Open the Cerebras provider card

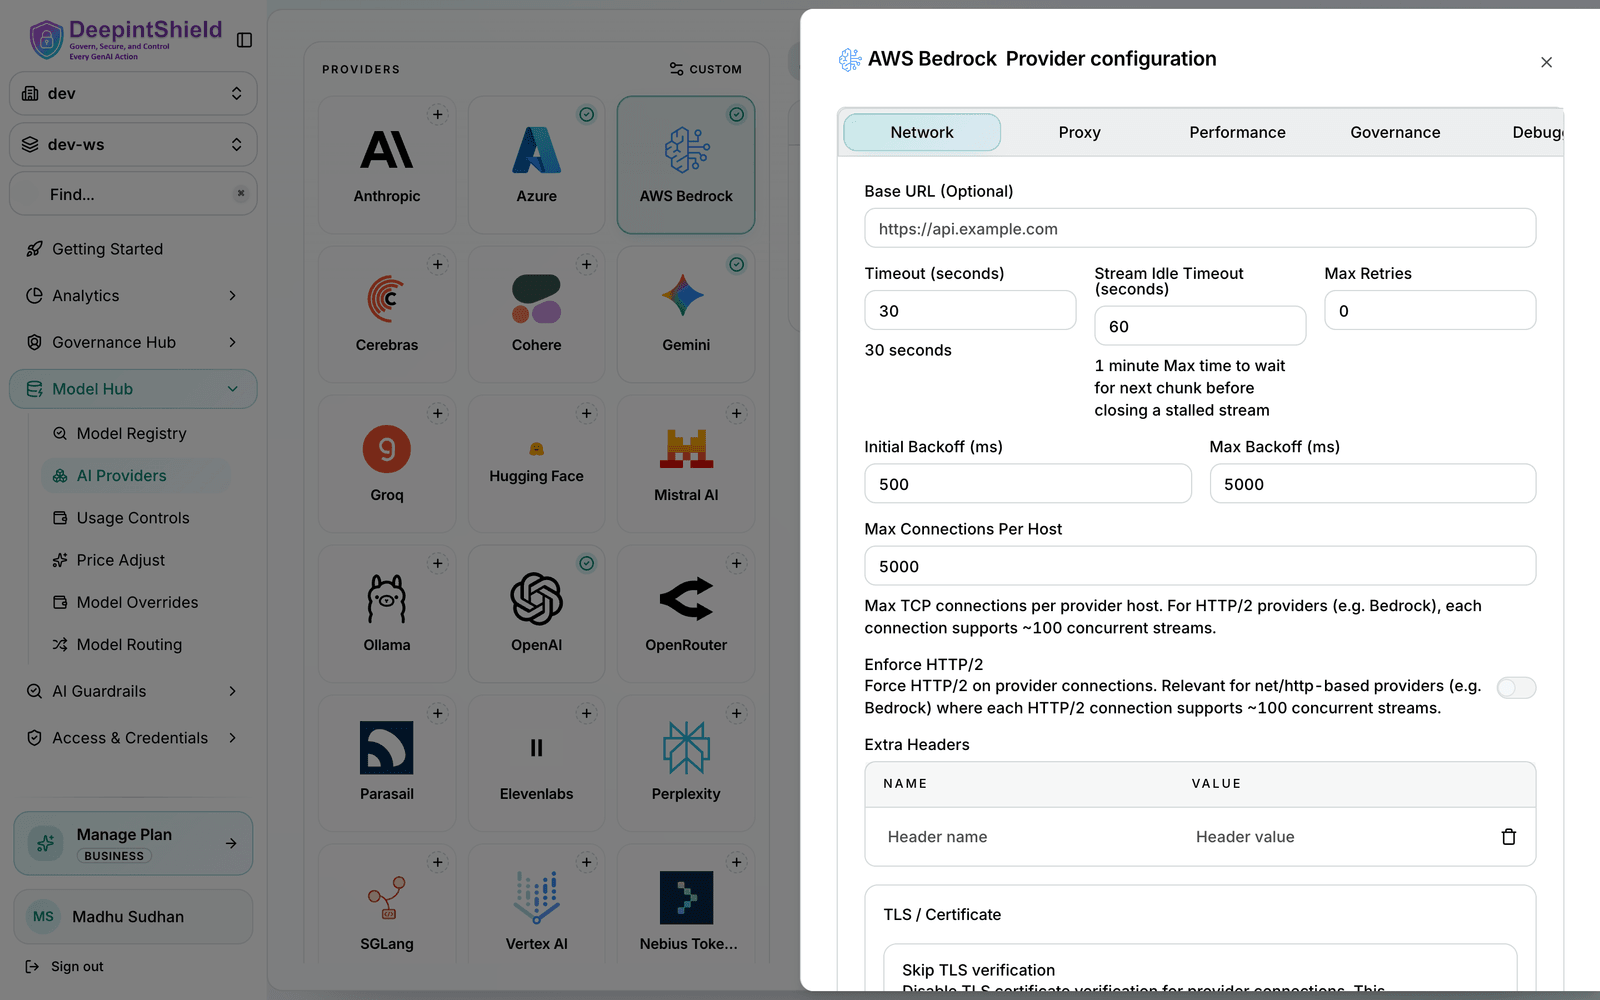point(387,314)
